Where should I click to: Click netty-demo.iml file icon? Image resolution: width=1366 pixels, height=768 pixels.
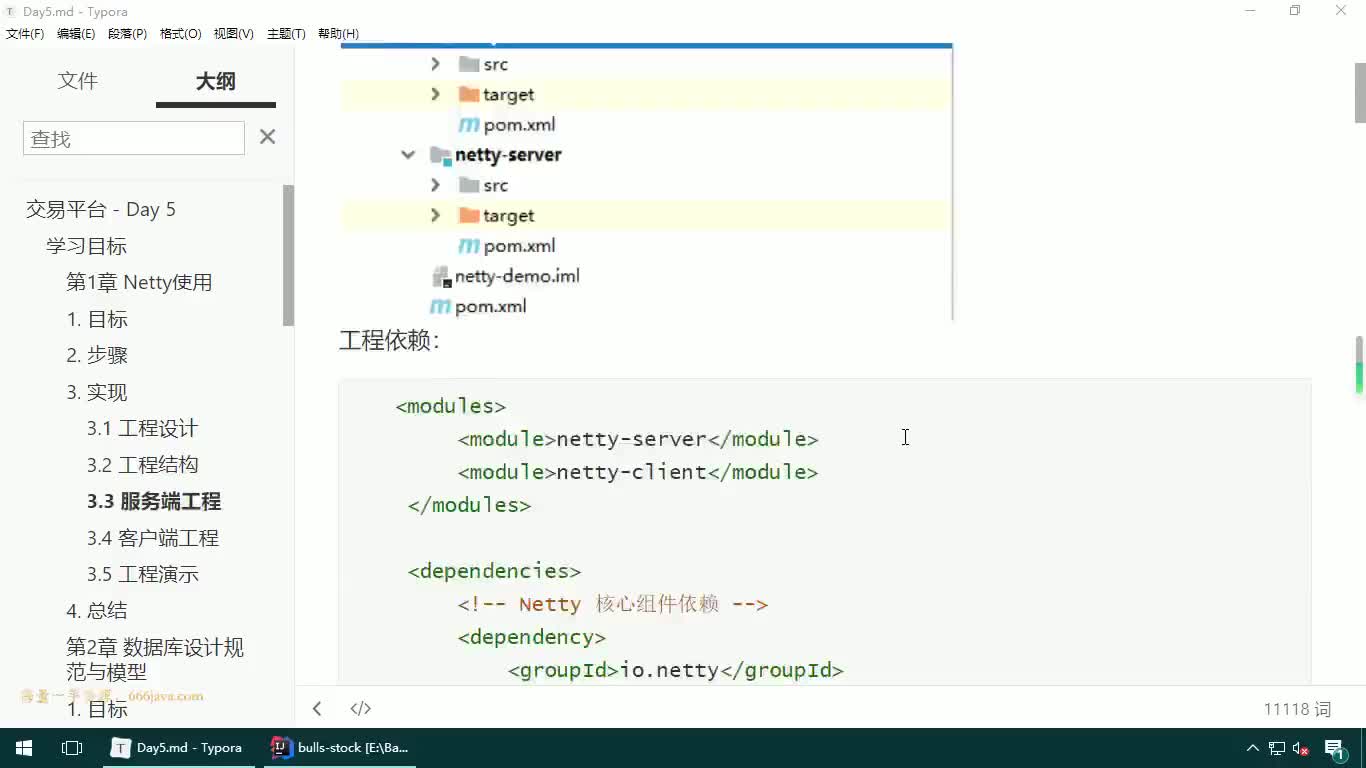point(441,276)
